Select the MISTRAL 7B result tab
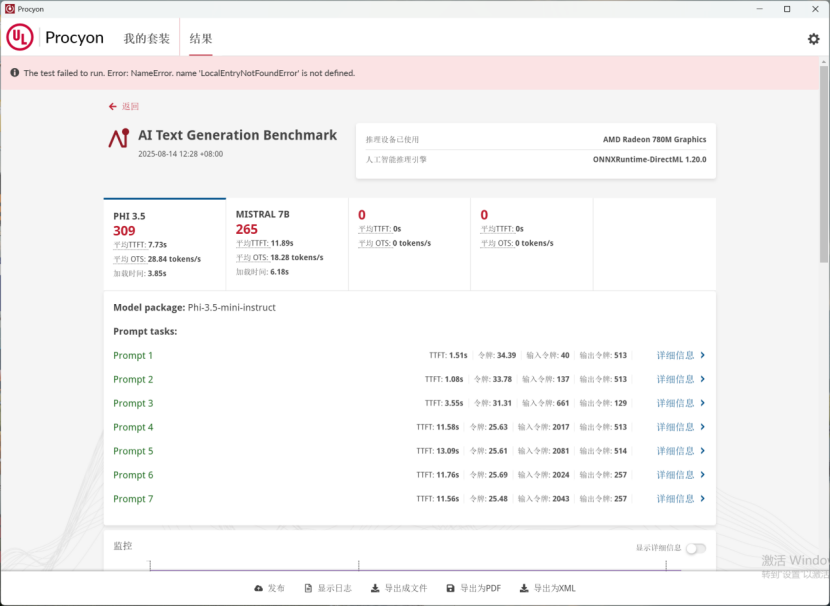The width and height of the screenshot is (830, 606). coord(286,244)
